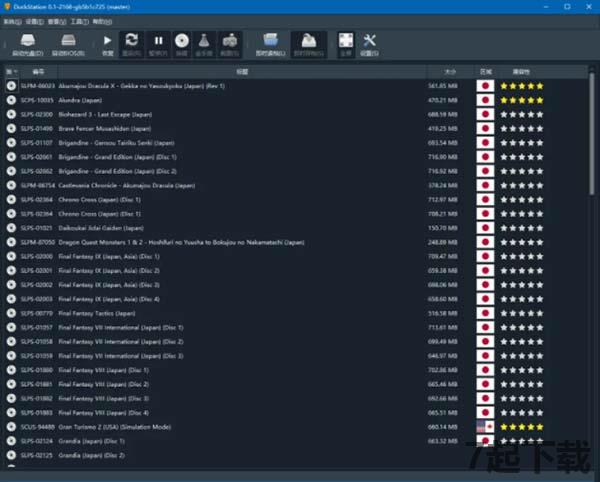The height and width of the screenshot is (482, 600).
Task: Select Daikoukai Jidai Gaiden (Japan)
Action: point(101,228)
